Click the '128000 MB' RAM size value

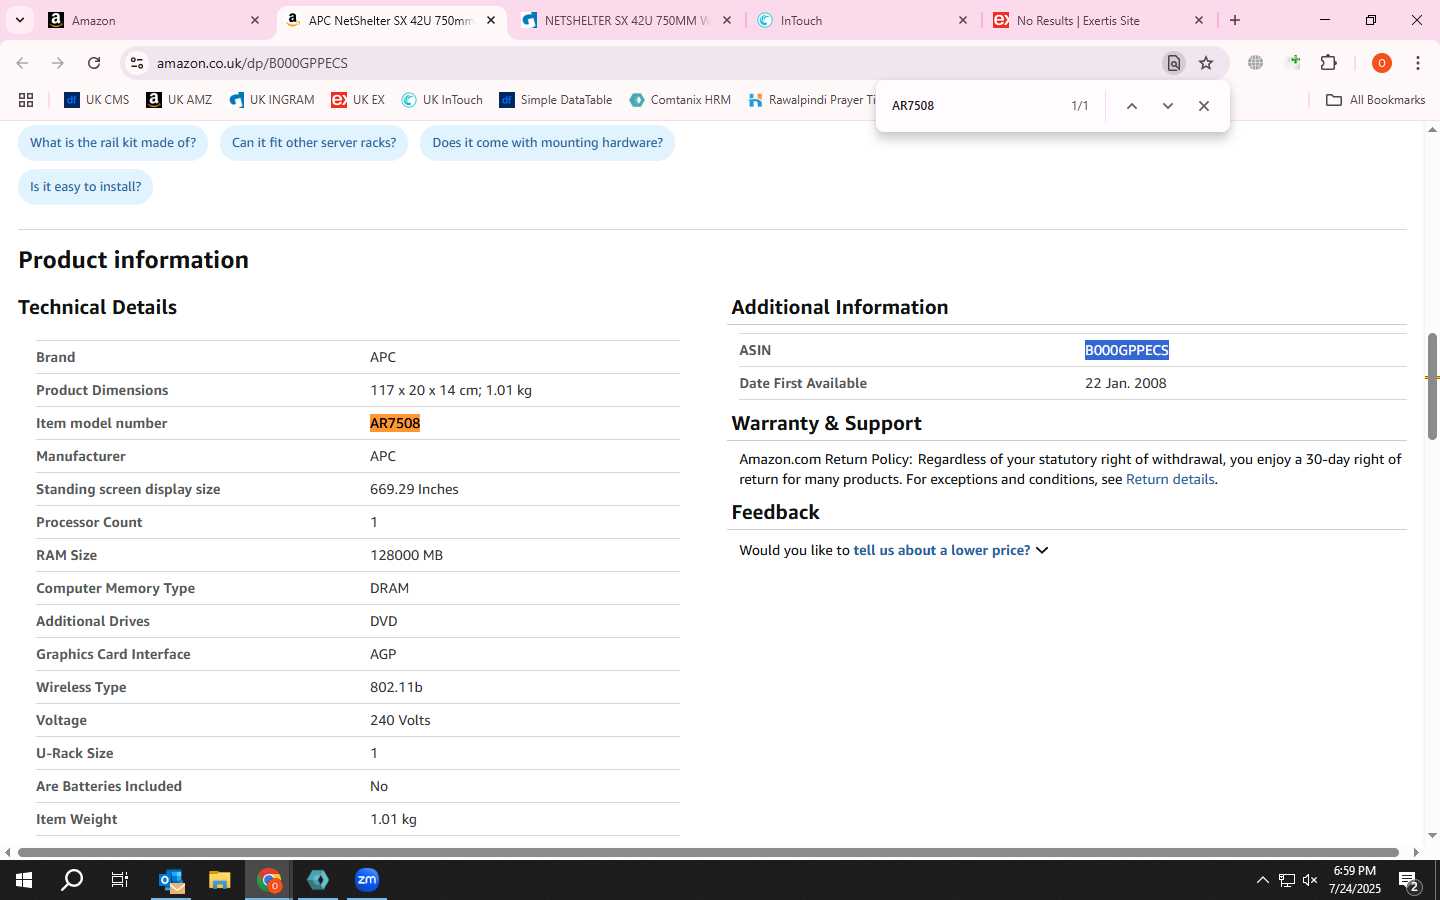coord(406,555)
